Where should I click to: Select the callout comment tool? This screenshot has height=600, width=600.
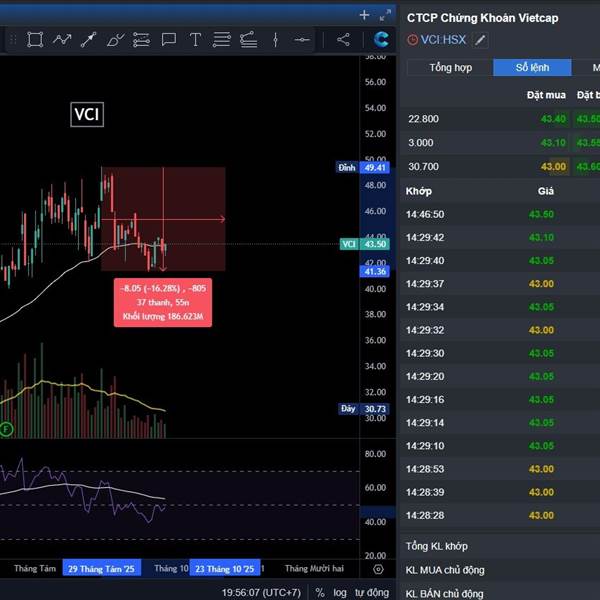168,40
